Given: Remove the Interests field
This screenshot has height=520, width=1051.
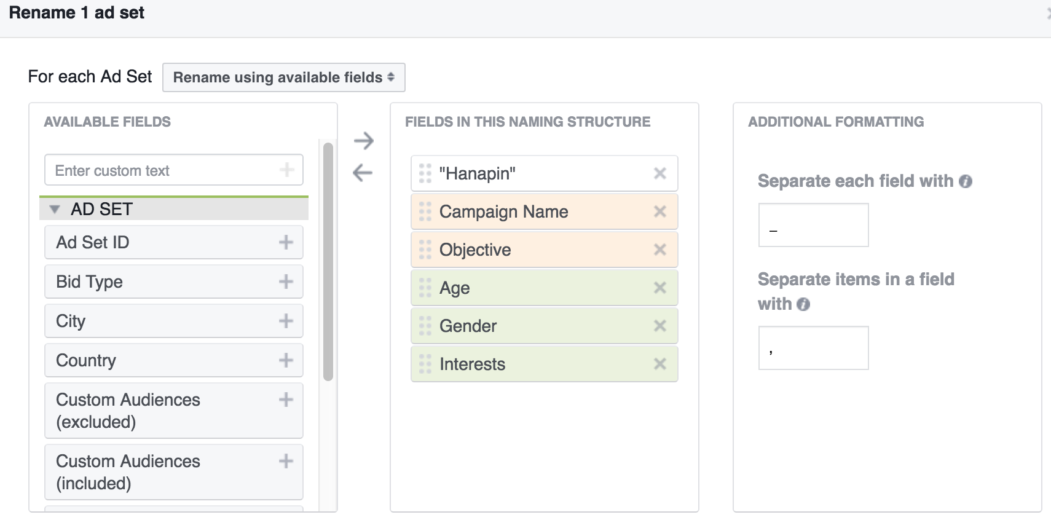Looking at the screenshot, I should click(660, 364).
